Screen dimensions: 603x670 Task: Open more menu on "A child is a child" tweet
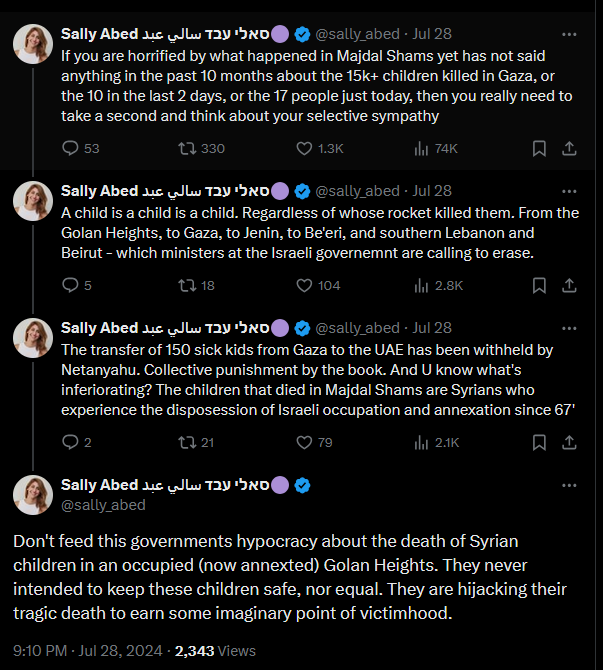[569, 190]
